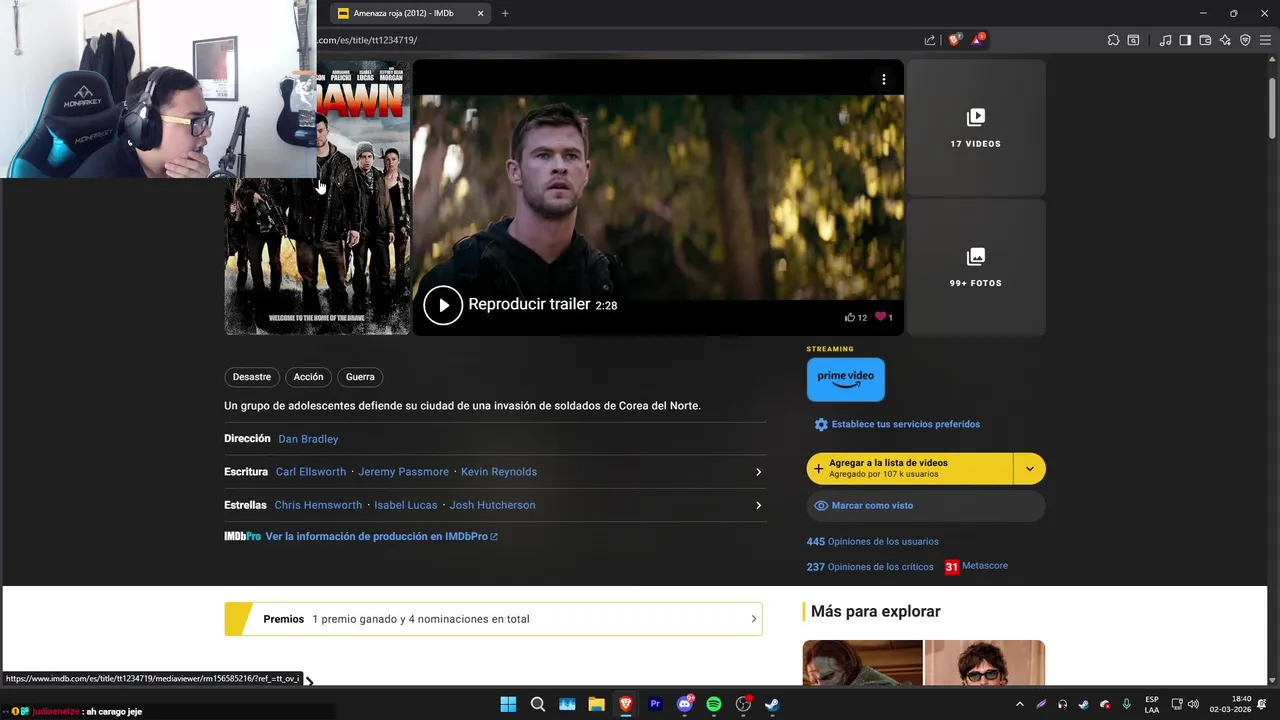The height and width of the screenshot is (720, 1280).
Task: Expand the watchlist dropdown arrow
Action: [x=1030, y=468]
